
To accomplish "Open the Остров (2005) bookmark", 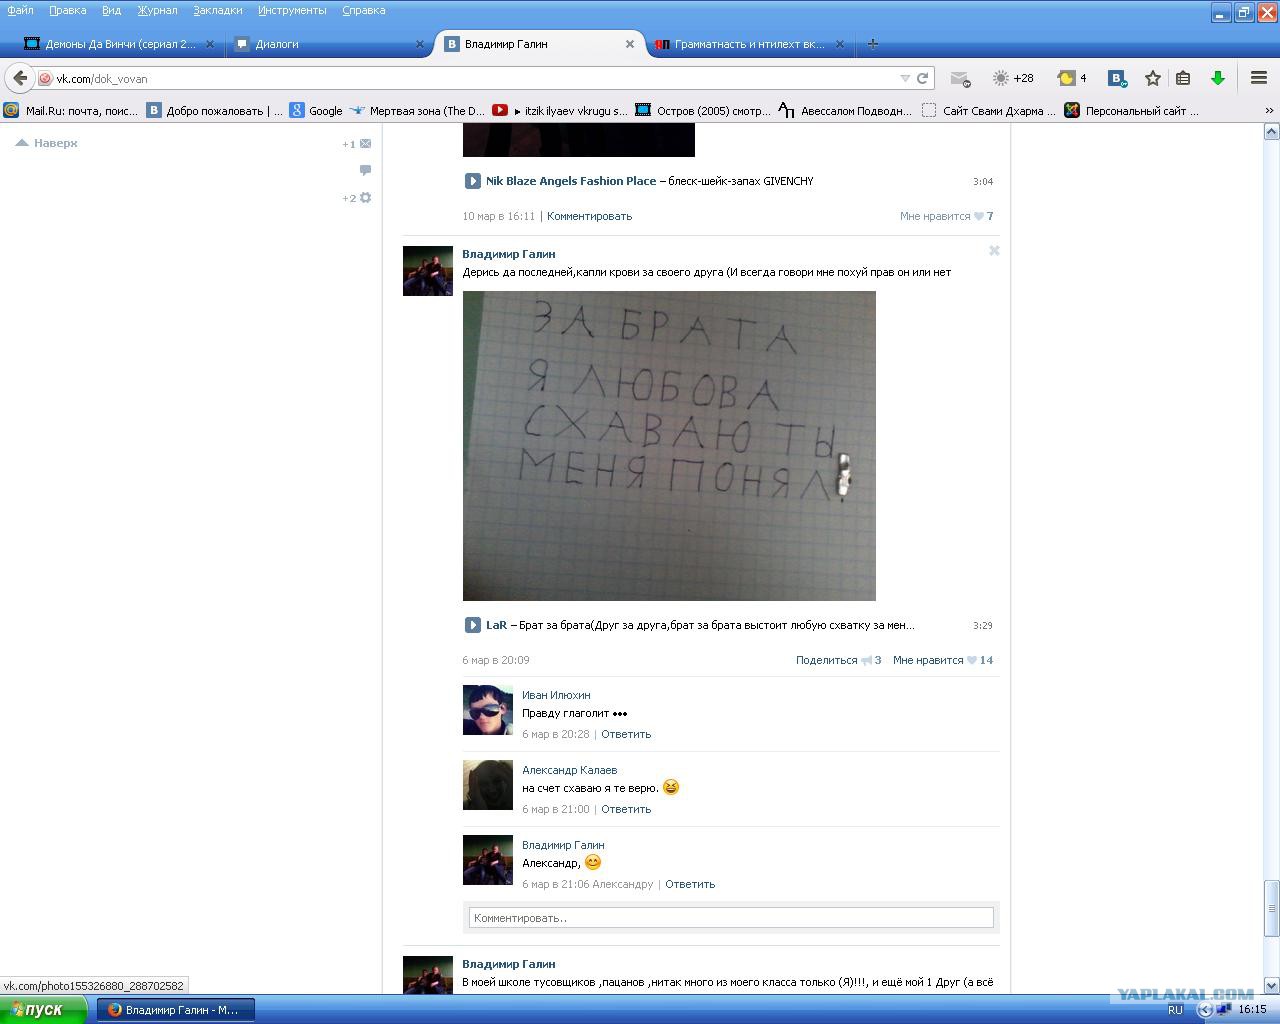I will pyautogui.click(x=703, y=111).
